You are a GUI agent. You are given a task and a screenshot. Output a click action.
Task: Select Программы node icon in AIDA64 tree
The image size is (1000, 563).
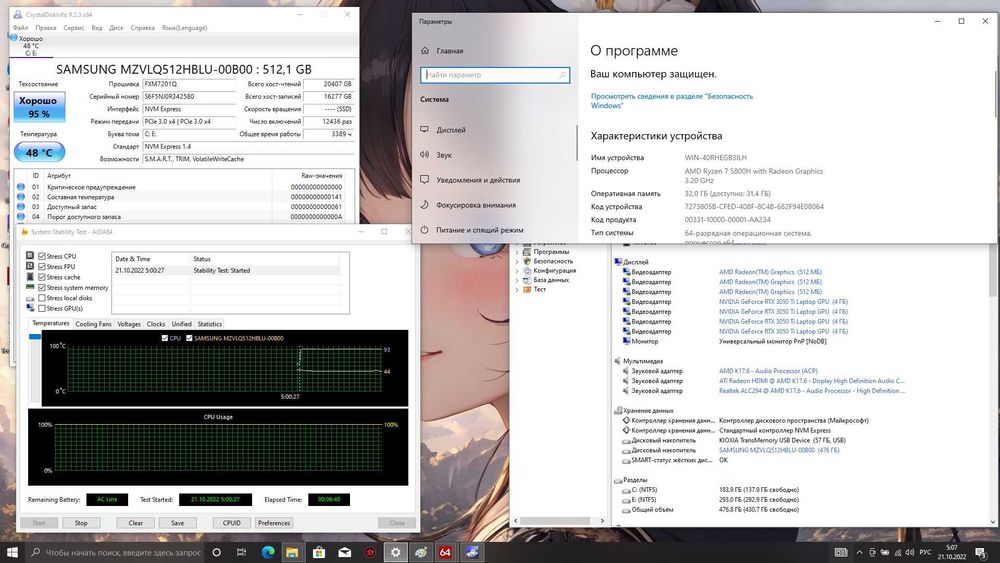tap(527, 252)
